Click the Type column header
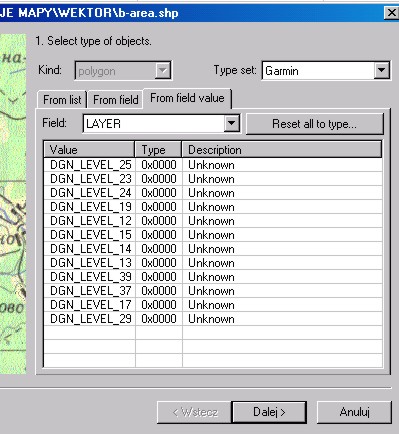The image size is (399, 434). (158, 150)
